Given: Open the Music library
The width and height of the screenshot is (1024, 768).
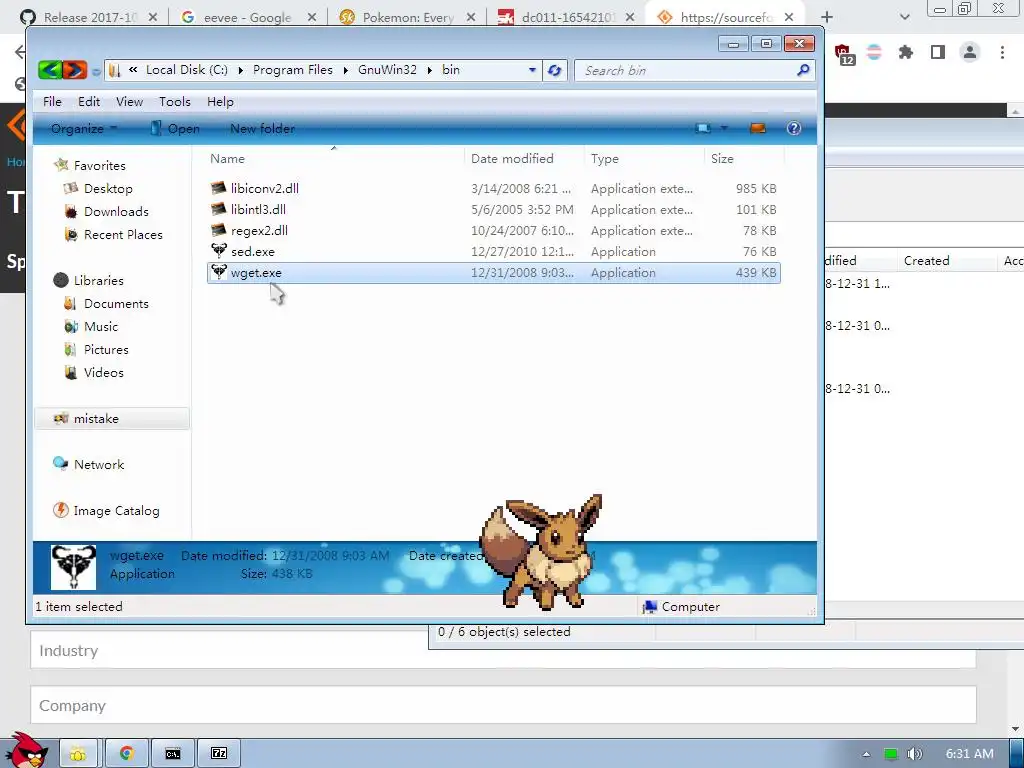Looking at the screenshot, I should coord(101,326).
